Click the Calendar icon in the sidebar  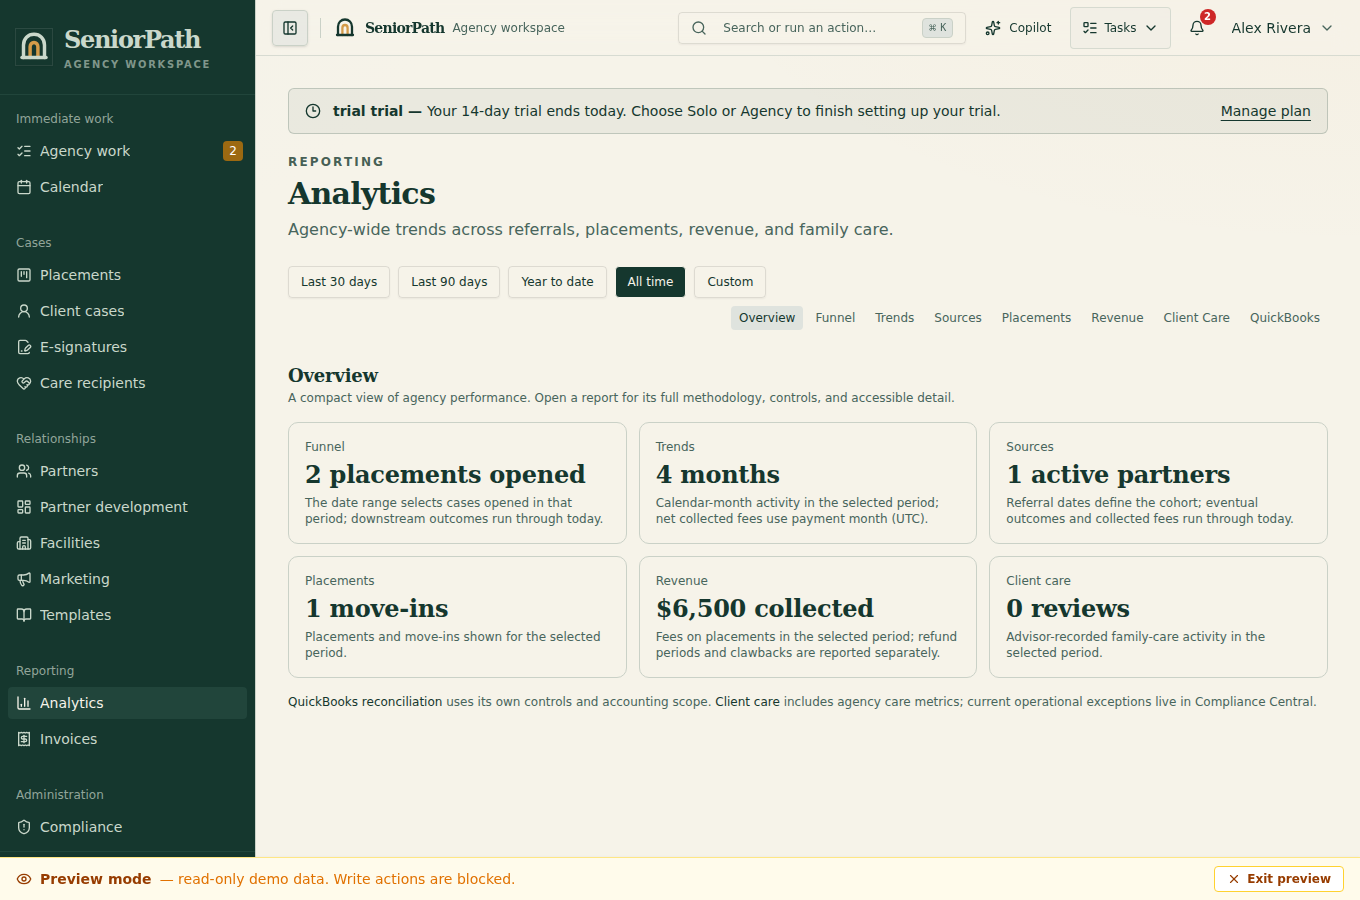pos(24,187)
